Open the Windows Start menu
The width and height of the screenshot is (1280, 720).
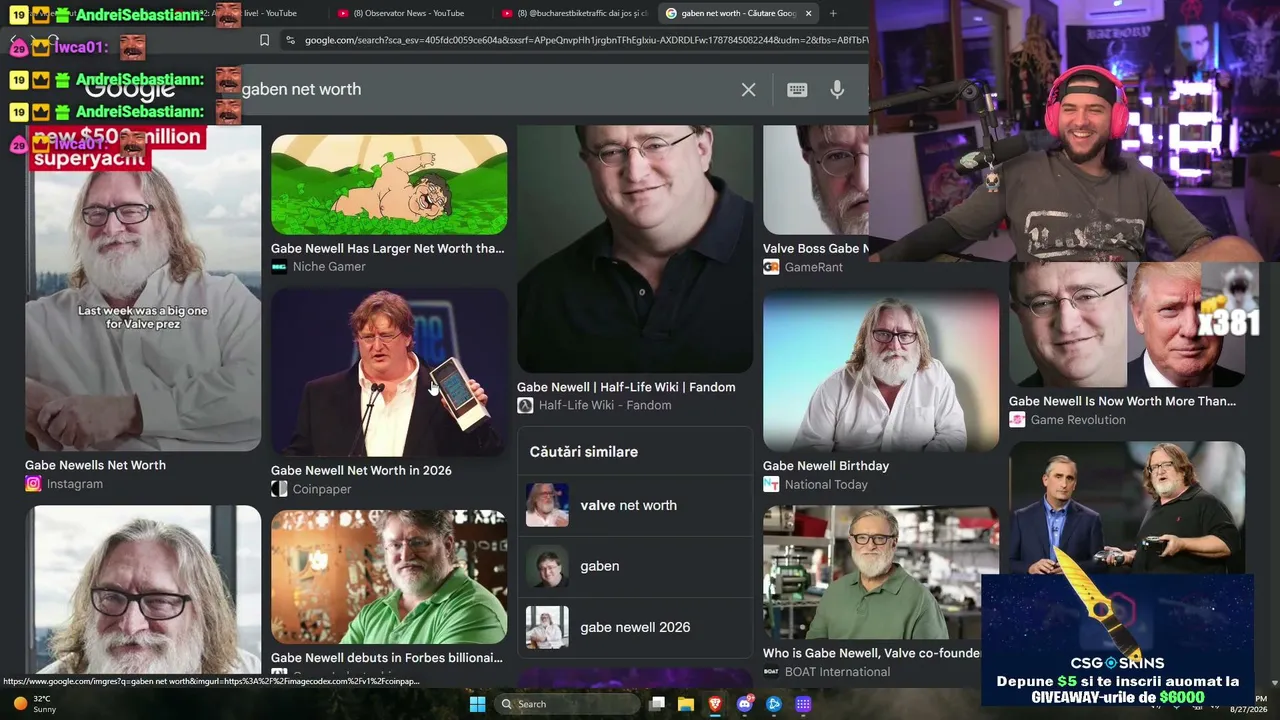[477, 704]
